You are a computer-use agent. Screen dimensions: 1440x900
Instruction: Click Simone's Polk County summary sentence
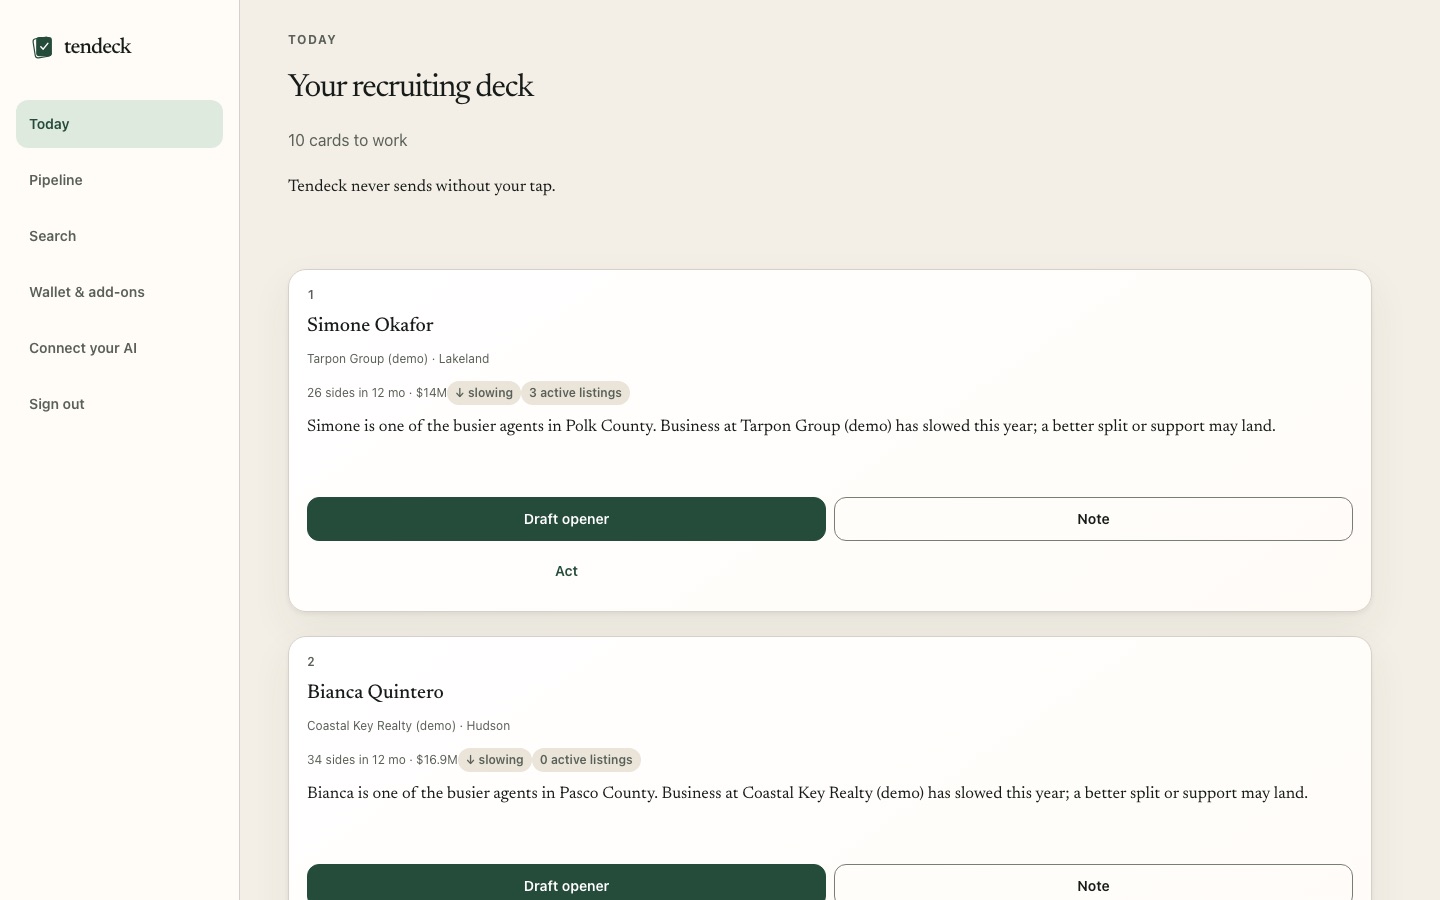point(791,427)
